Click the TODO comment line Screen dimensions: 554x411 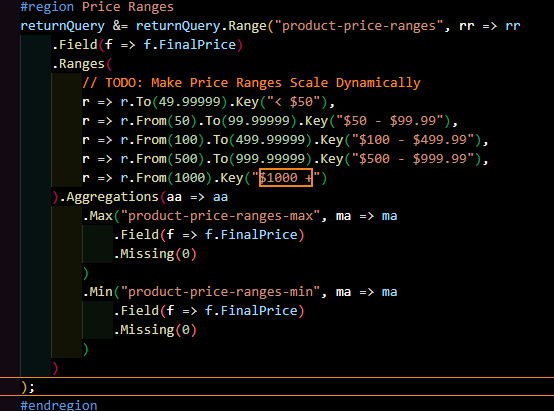click(251, 83)
